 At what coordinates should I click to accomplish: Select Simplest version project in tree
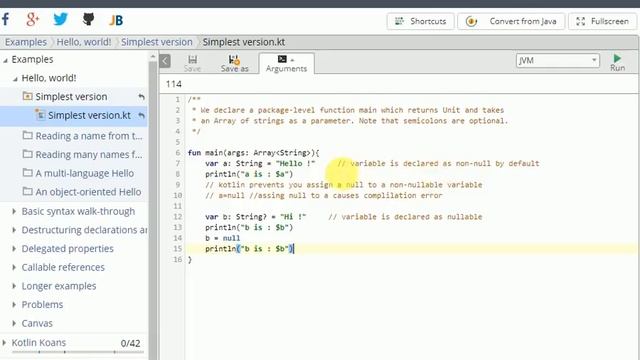71,97
